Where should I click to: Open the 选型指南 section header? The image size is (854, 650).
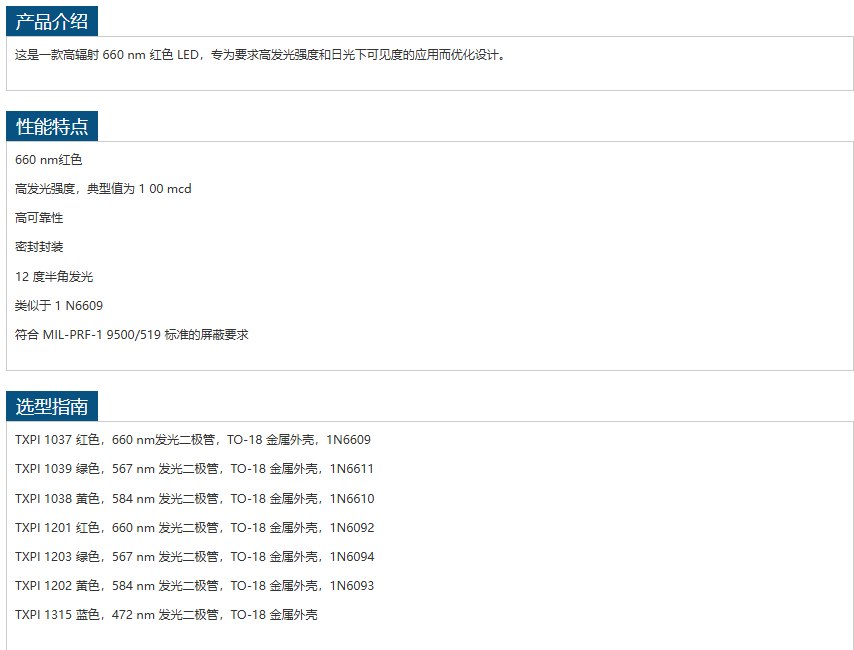pos(52,407)
